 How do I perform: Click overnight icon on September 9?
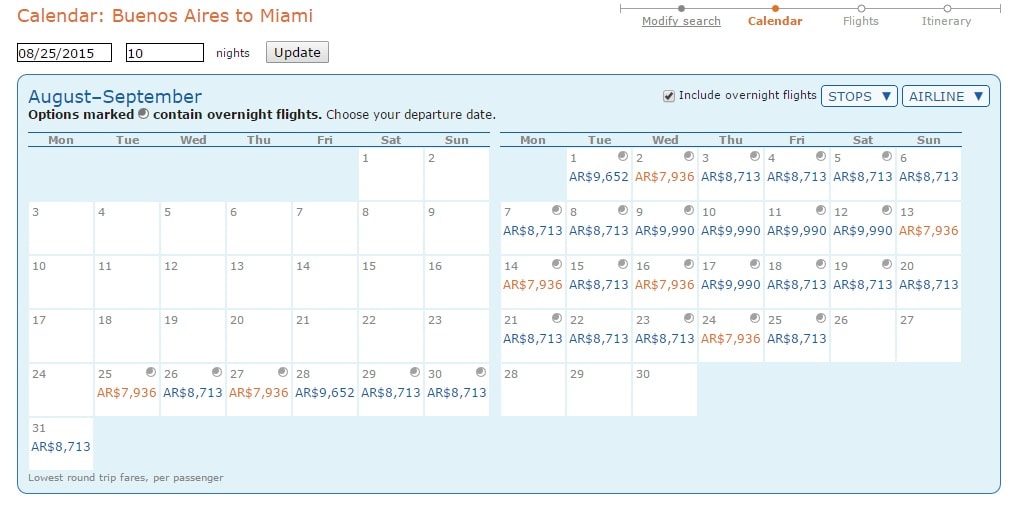coord(688,210)
